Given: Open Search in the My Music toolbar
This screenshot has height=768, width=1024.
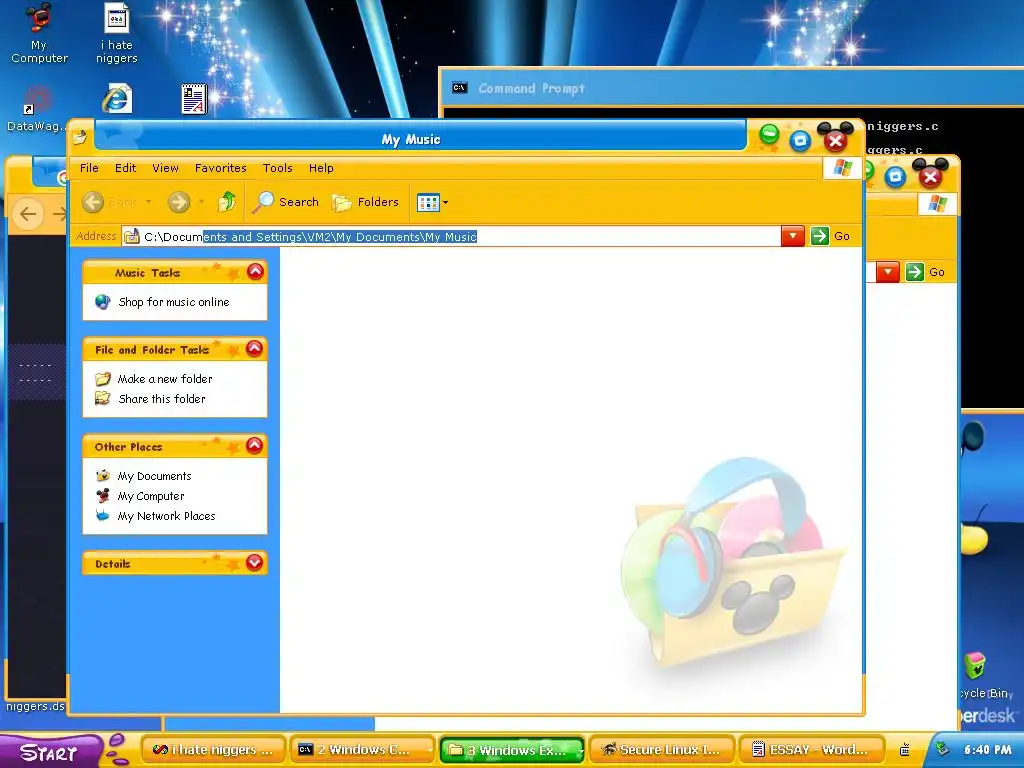Looking at the screenshot, I should tap(287, 202).
